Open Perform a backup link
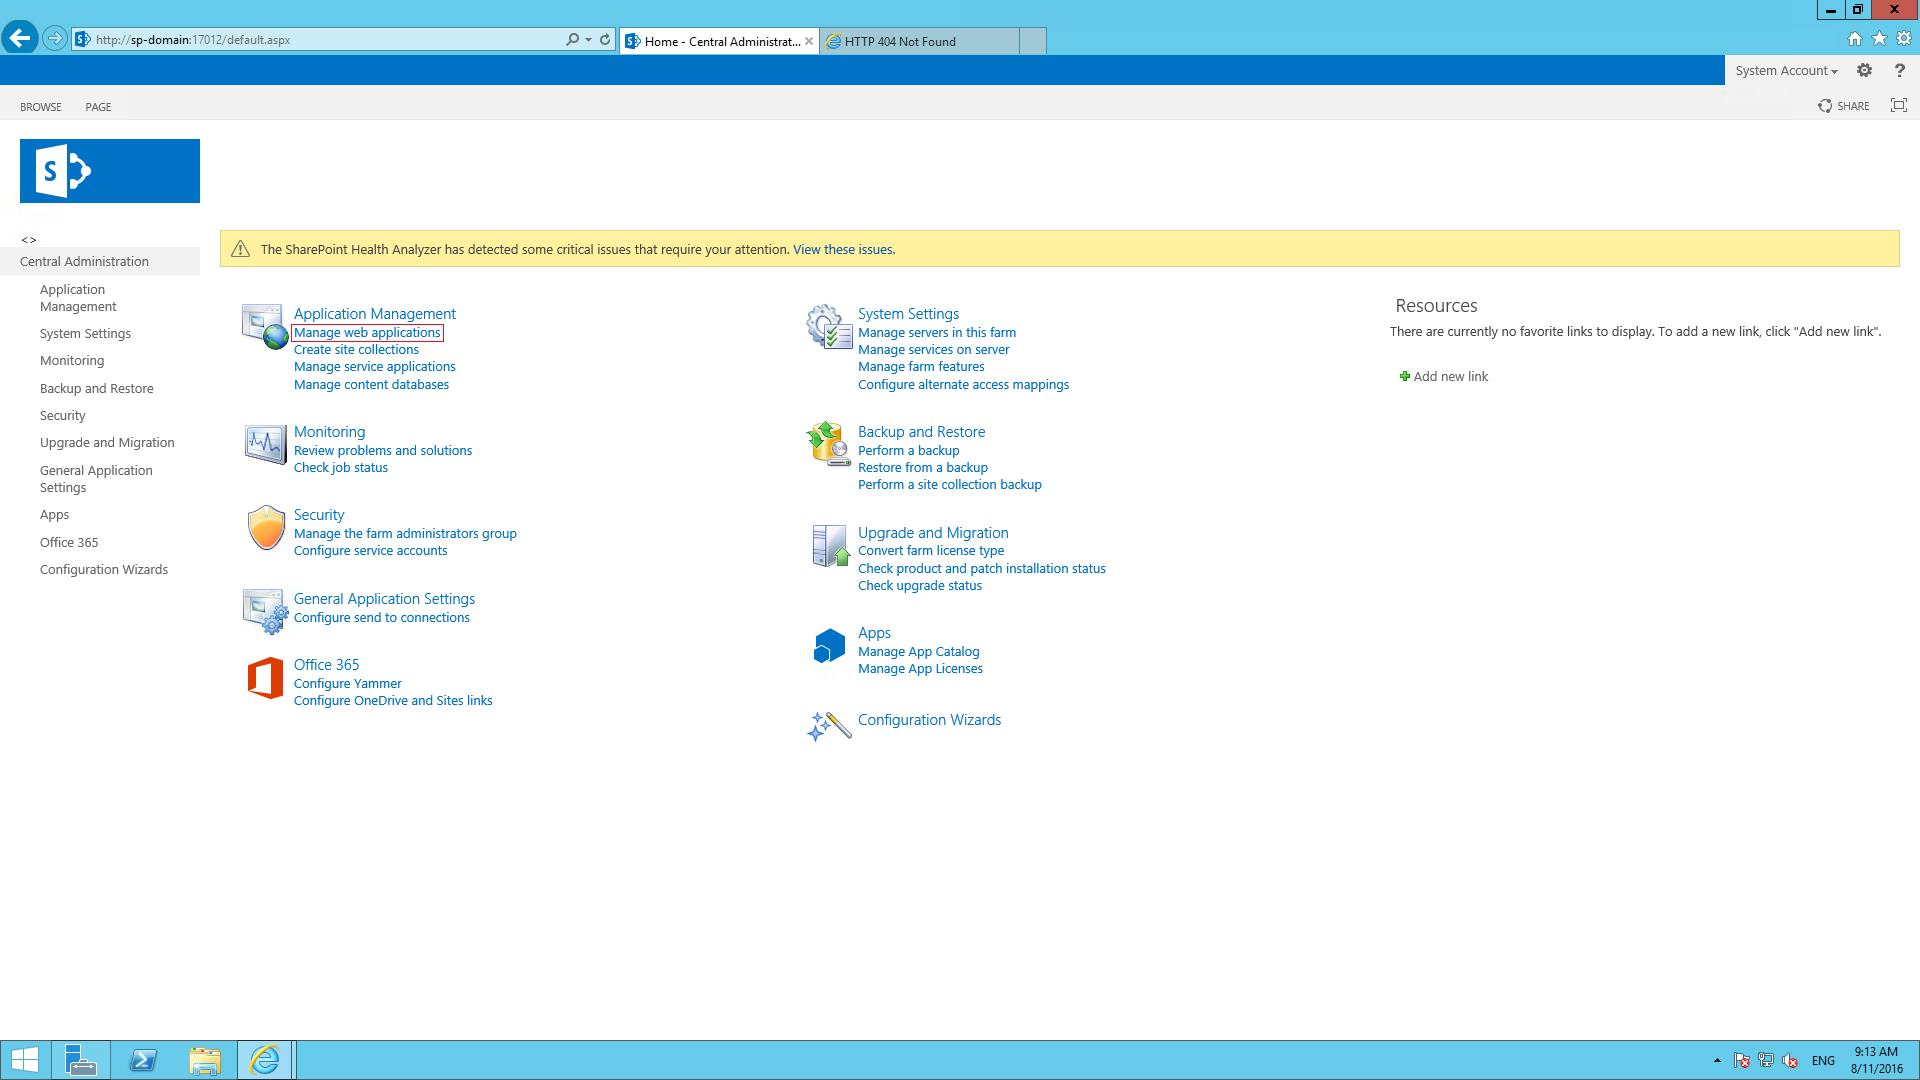Image resolution: width=1920 pixels, height=1080 pixels. pyautogui.click(x=908, y=451)
